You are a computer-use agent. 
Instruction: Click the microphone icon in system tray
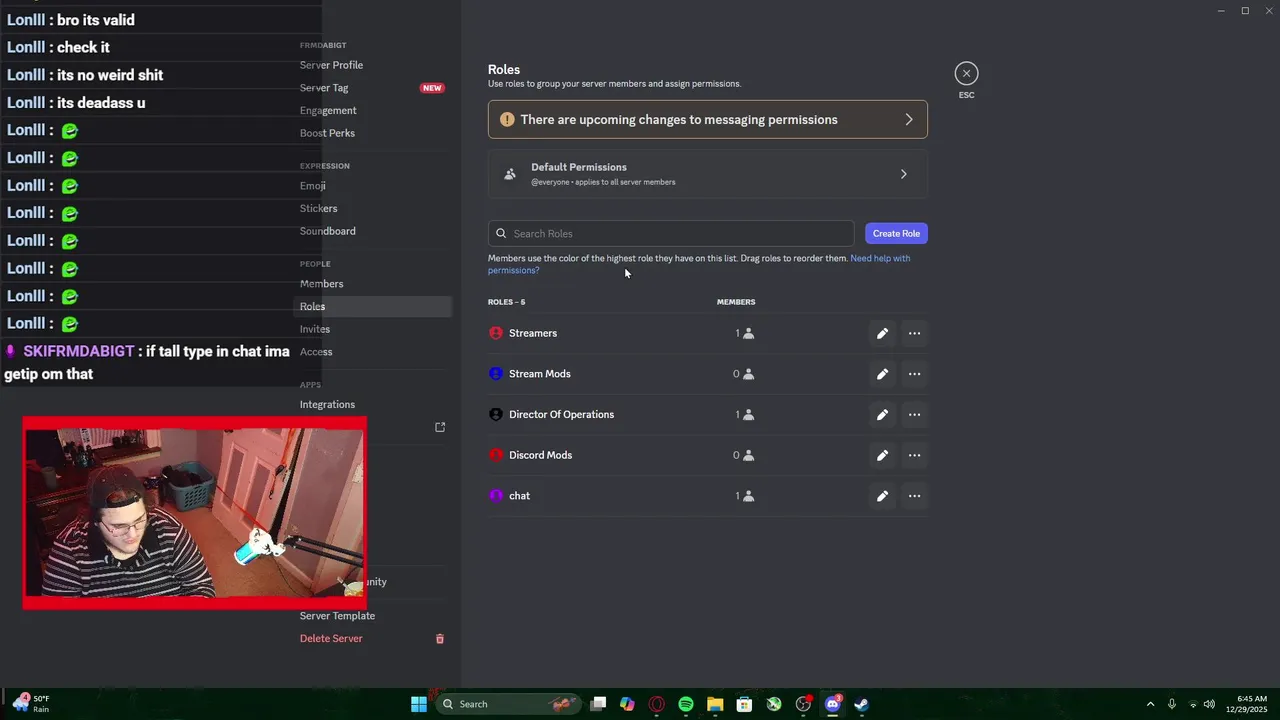click(x=1172, y=704)
